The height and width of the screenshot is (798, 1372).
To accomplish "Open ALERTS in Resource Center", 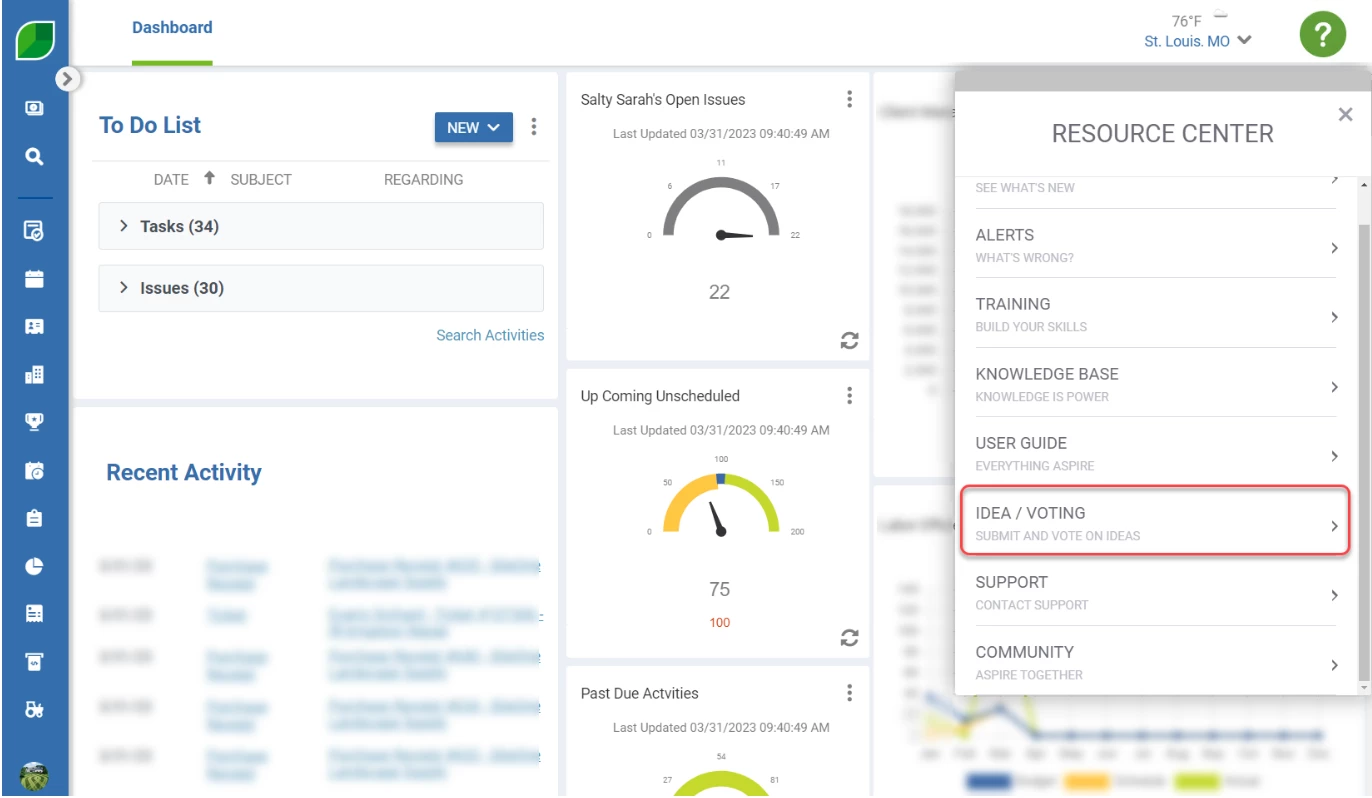I will point(1156,245).
